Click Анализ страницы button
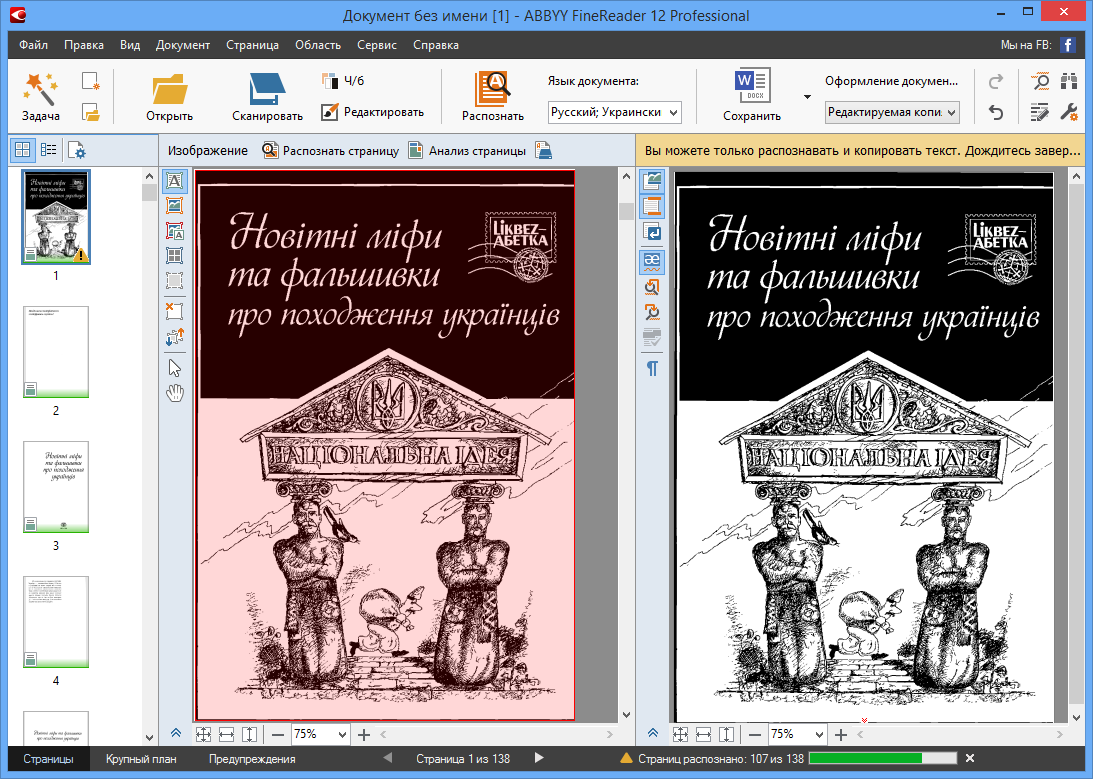 [467, 150]
